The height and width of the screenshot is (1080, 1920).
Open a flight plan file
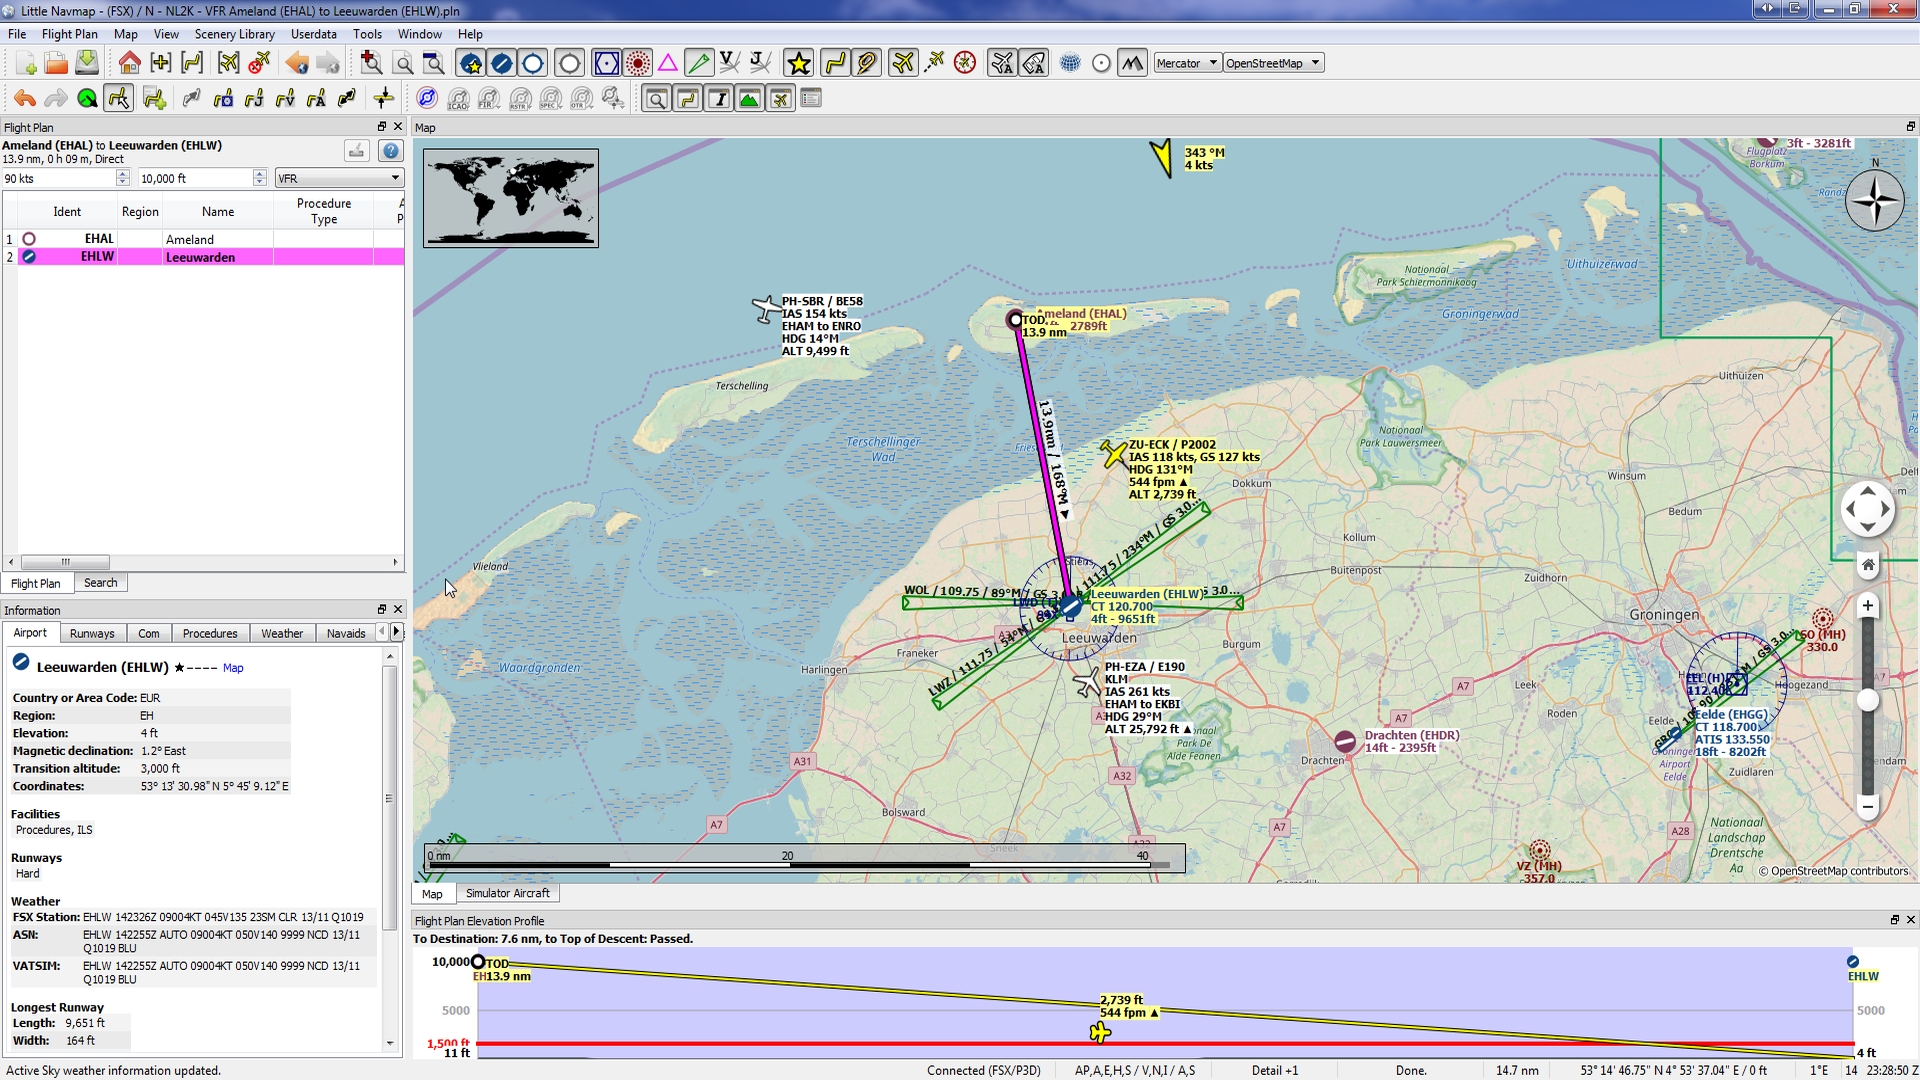pos(56,63)
